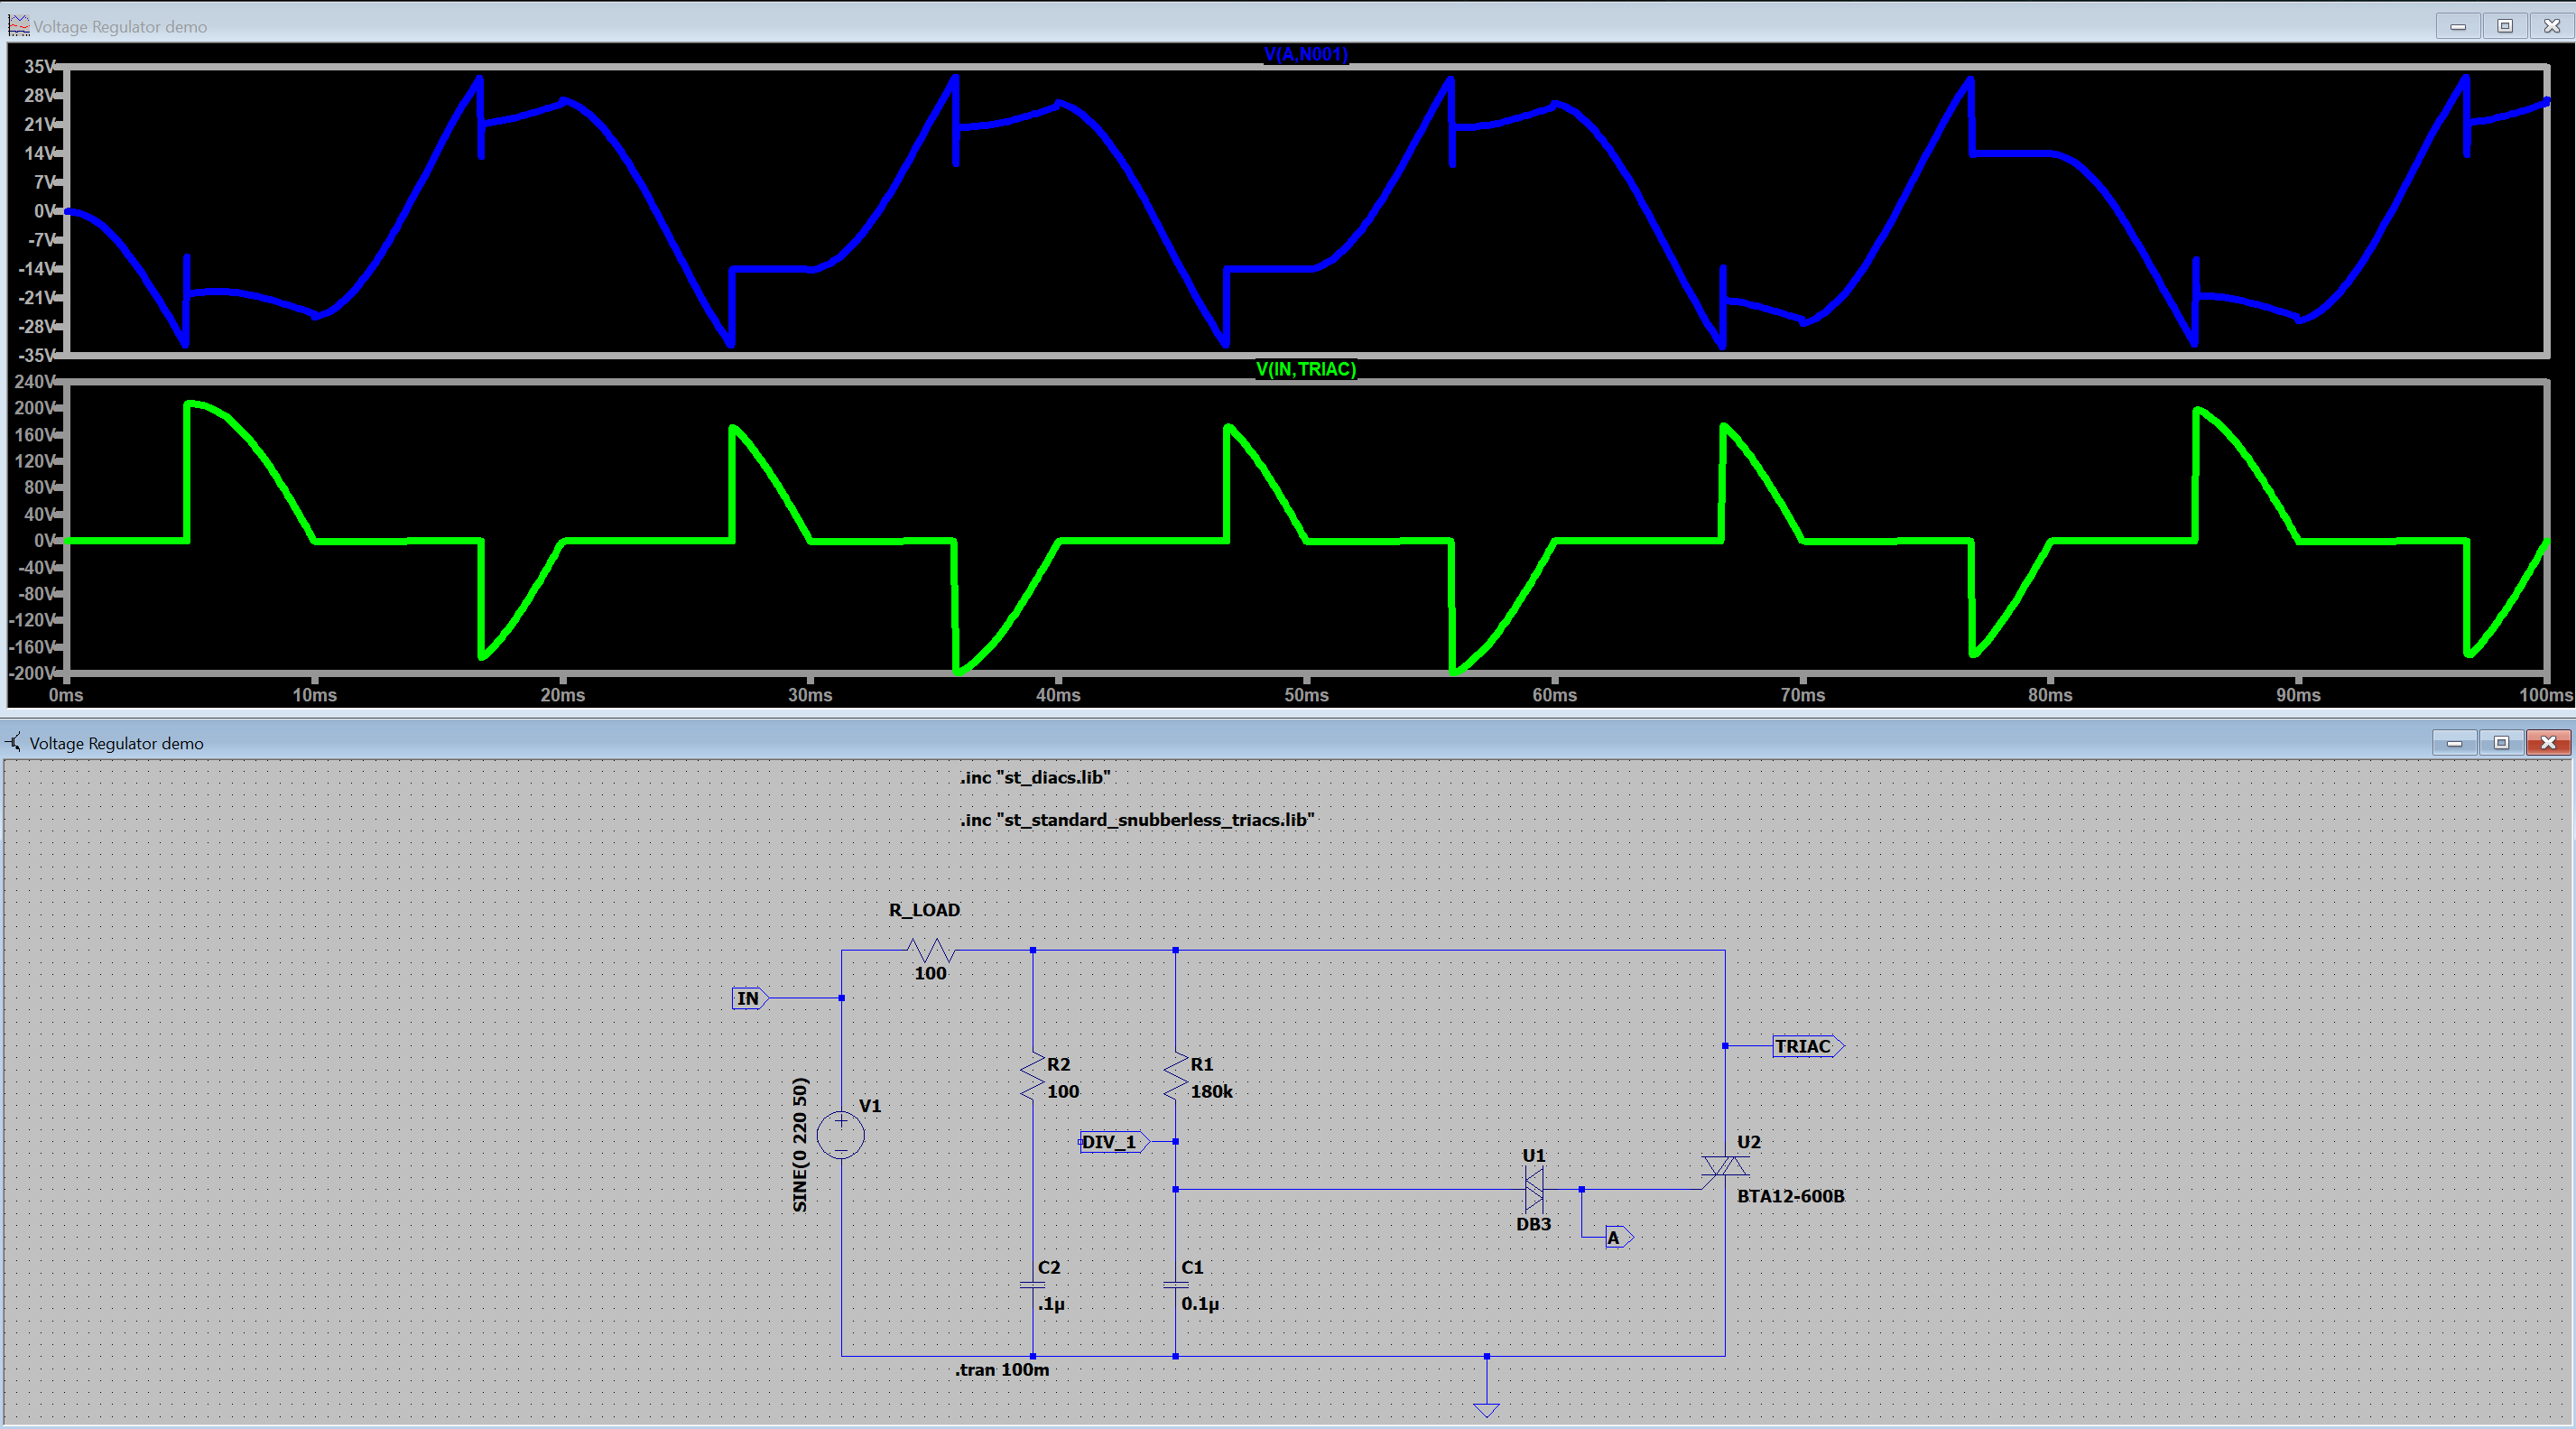Click the IN net label flag
Viewport: 2576px width, 1429px height.
(749, 998)
